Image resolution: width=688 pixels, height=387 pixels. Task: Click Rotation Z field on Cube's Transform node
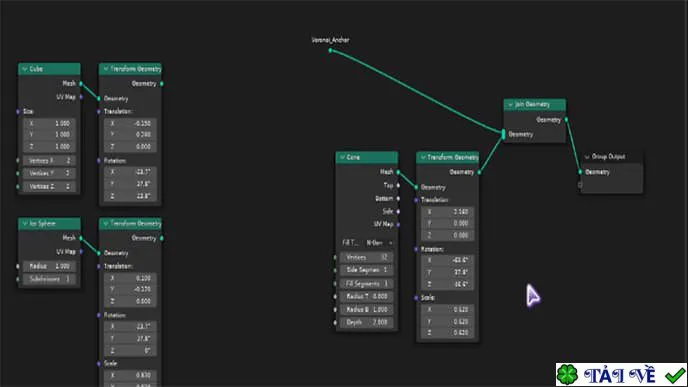coord(130,196)
